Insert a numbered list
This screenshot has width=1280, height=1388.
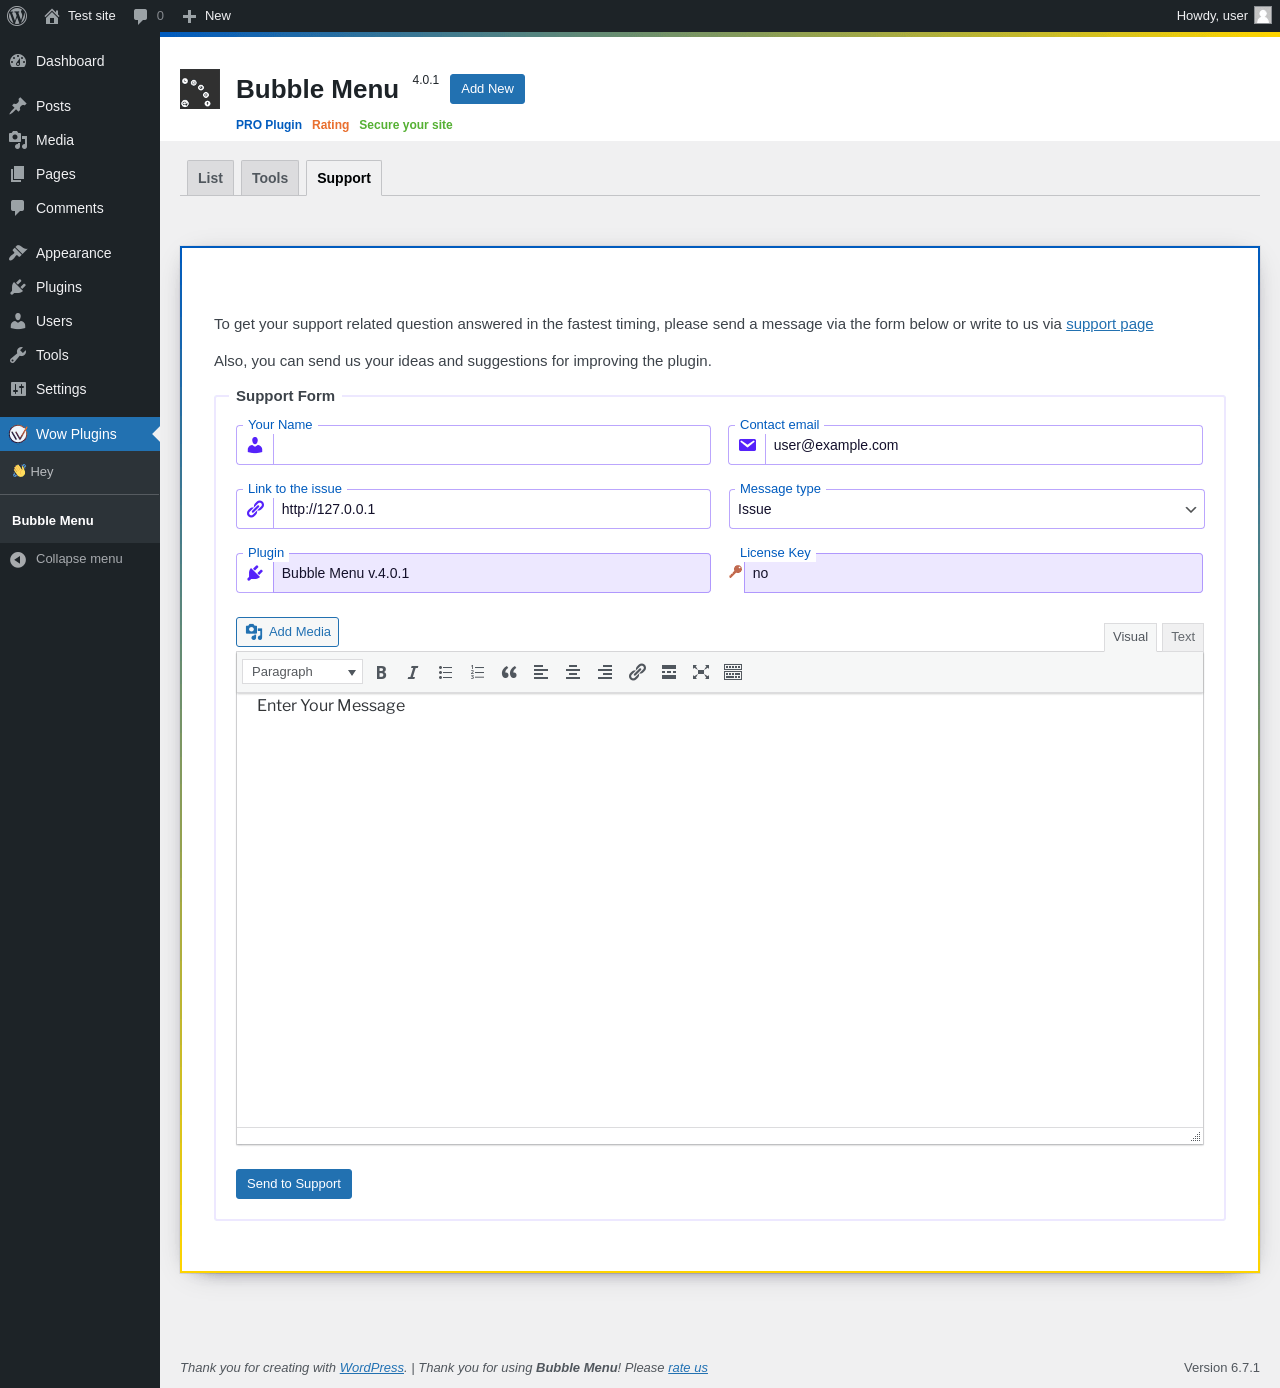click(x=477, y=672)
